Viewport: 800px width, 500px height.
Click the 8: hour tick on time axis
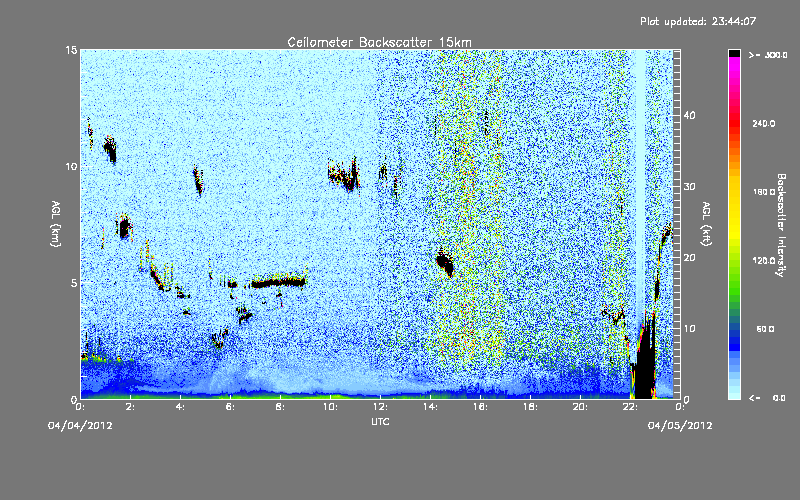click(x=280, y=407)
